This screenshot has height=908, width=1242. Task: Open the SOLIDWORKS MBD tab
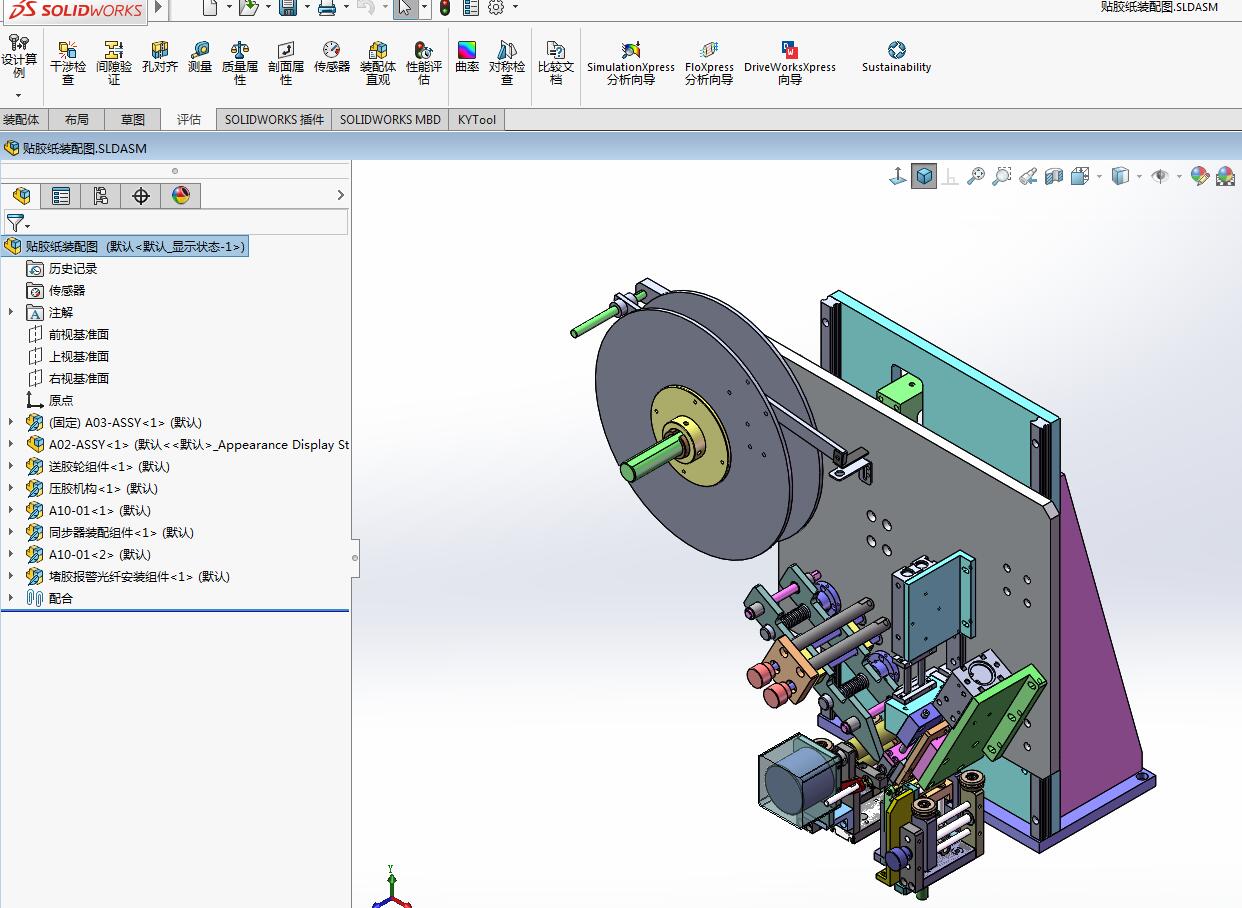pos(390,120)
